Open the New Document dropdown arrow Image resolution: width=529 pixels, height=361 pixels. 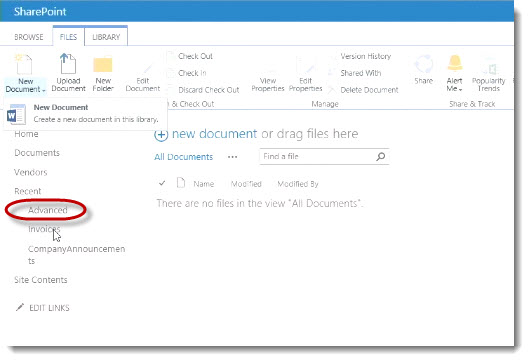pyautogui.click(x=44, y=90)
